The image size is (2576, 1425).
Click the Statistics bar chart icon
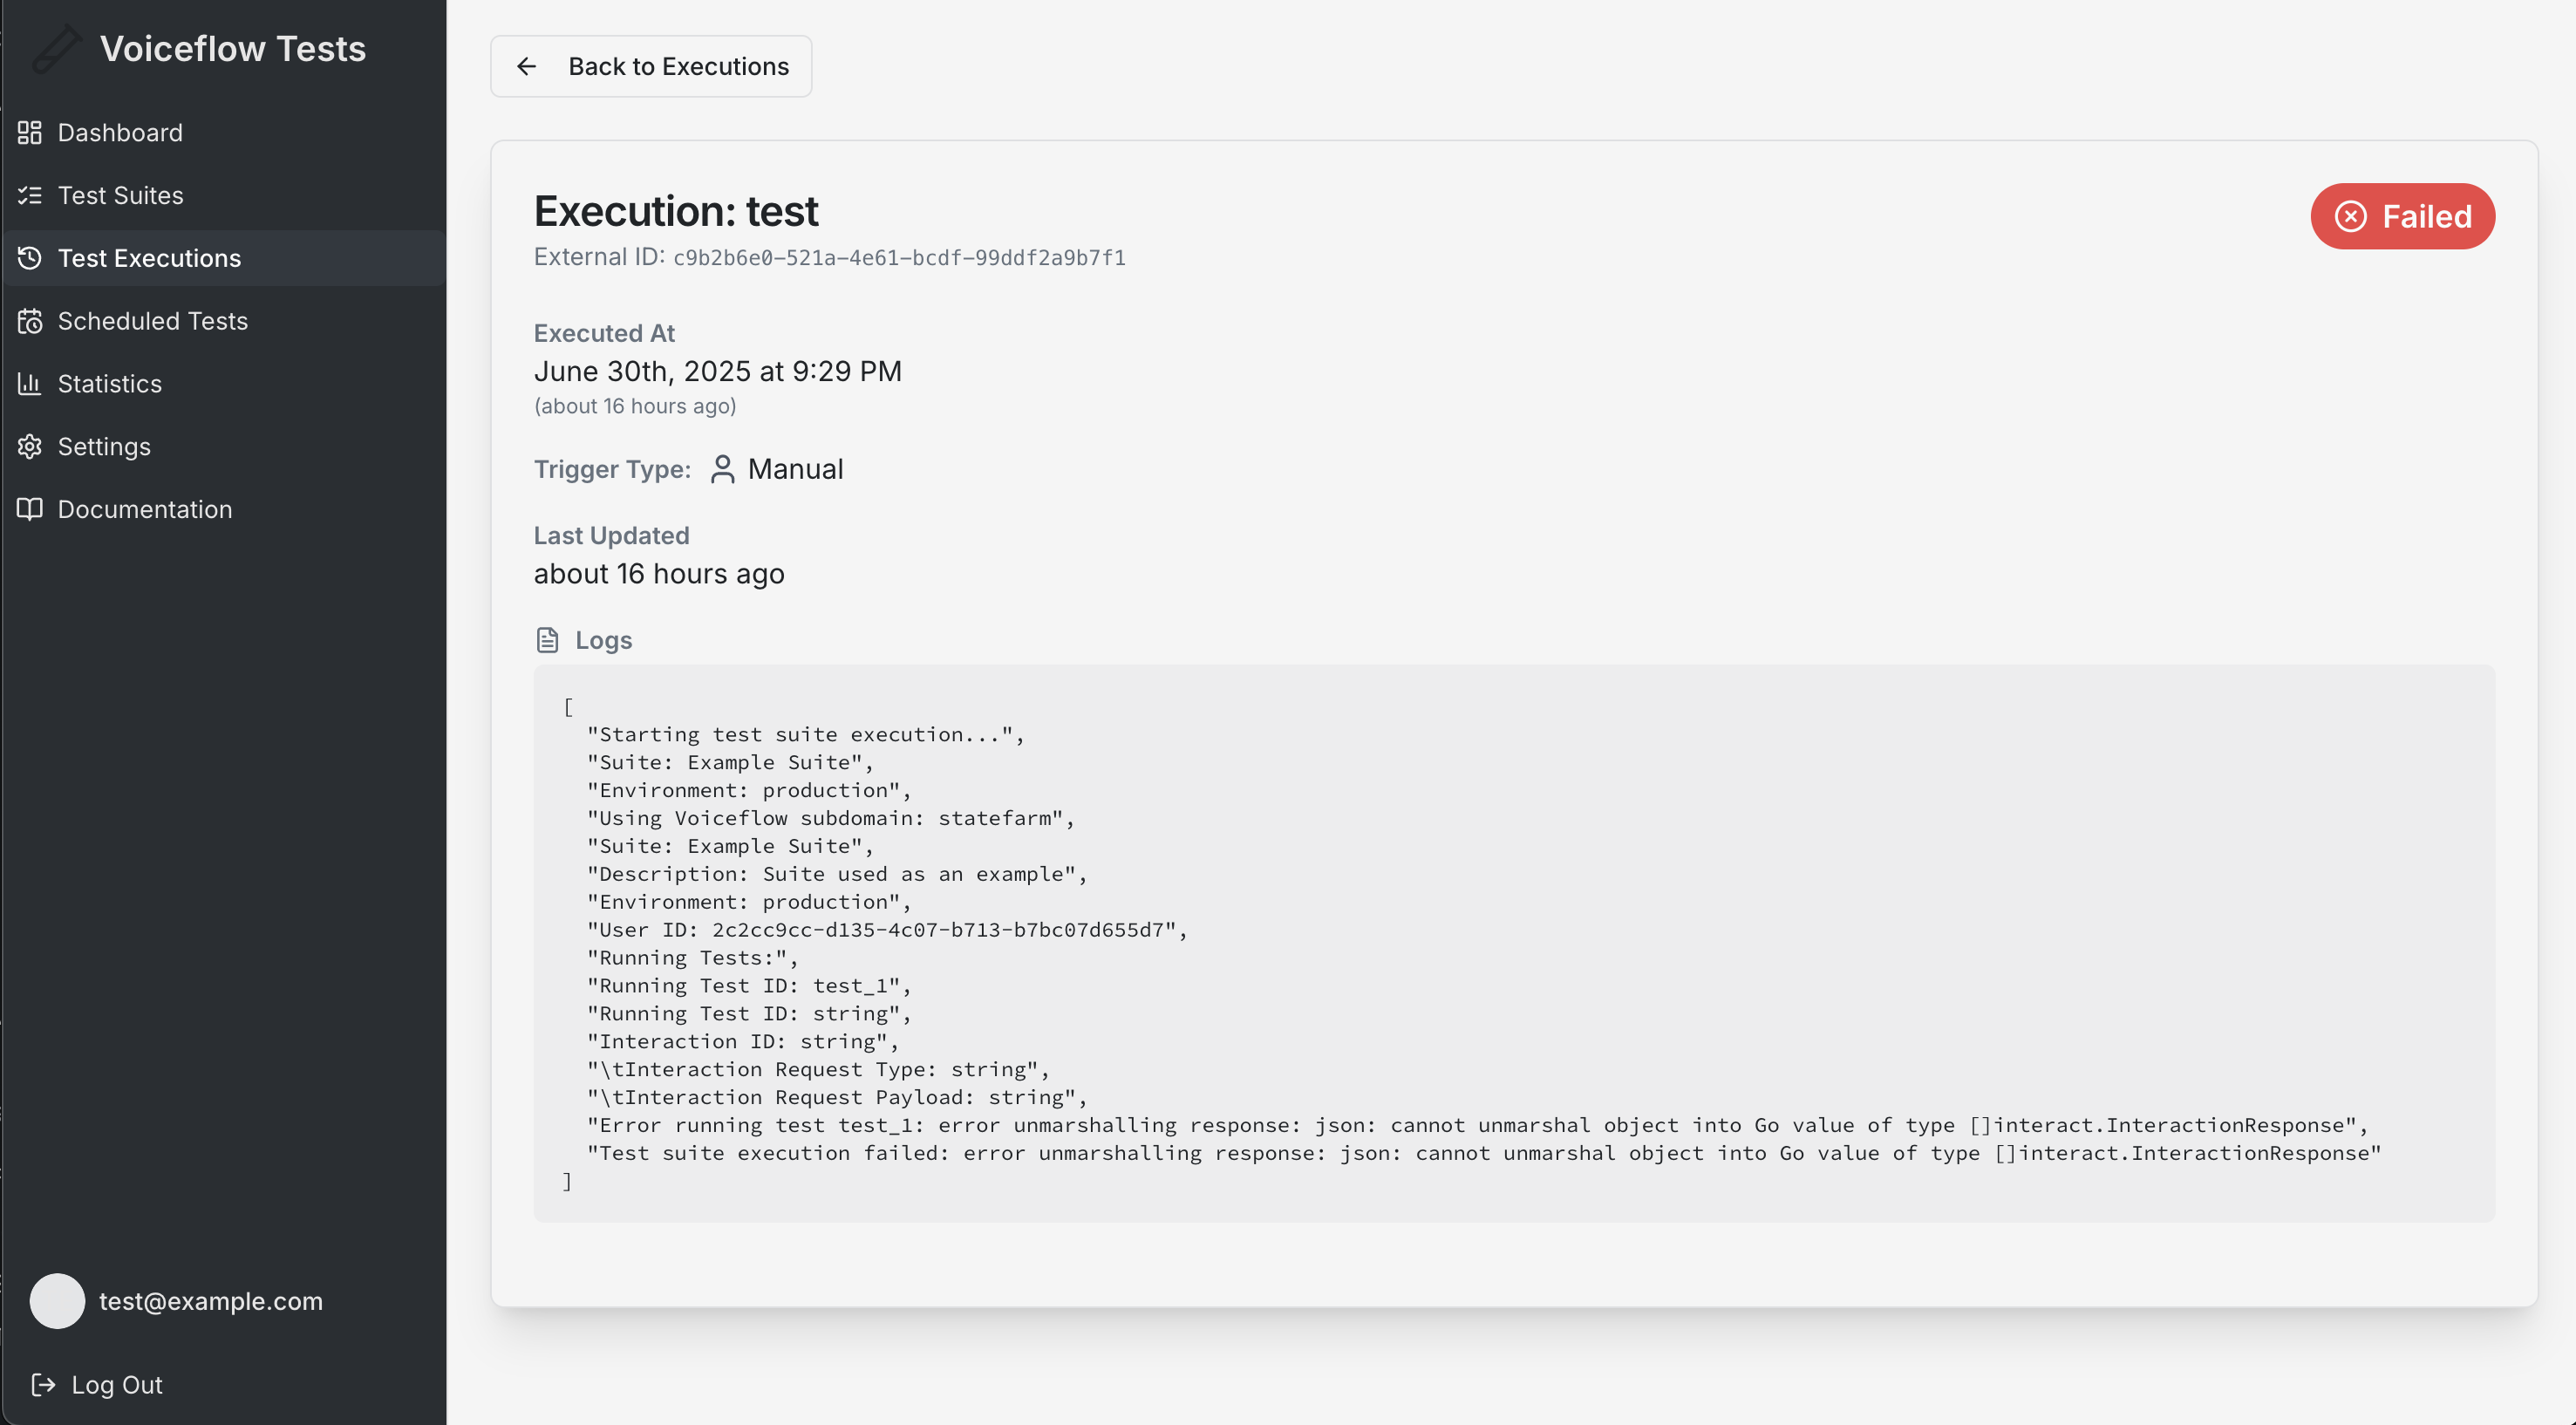click(x=30, y=383)
